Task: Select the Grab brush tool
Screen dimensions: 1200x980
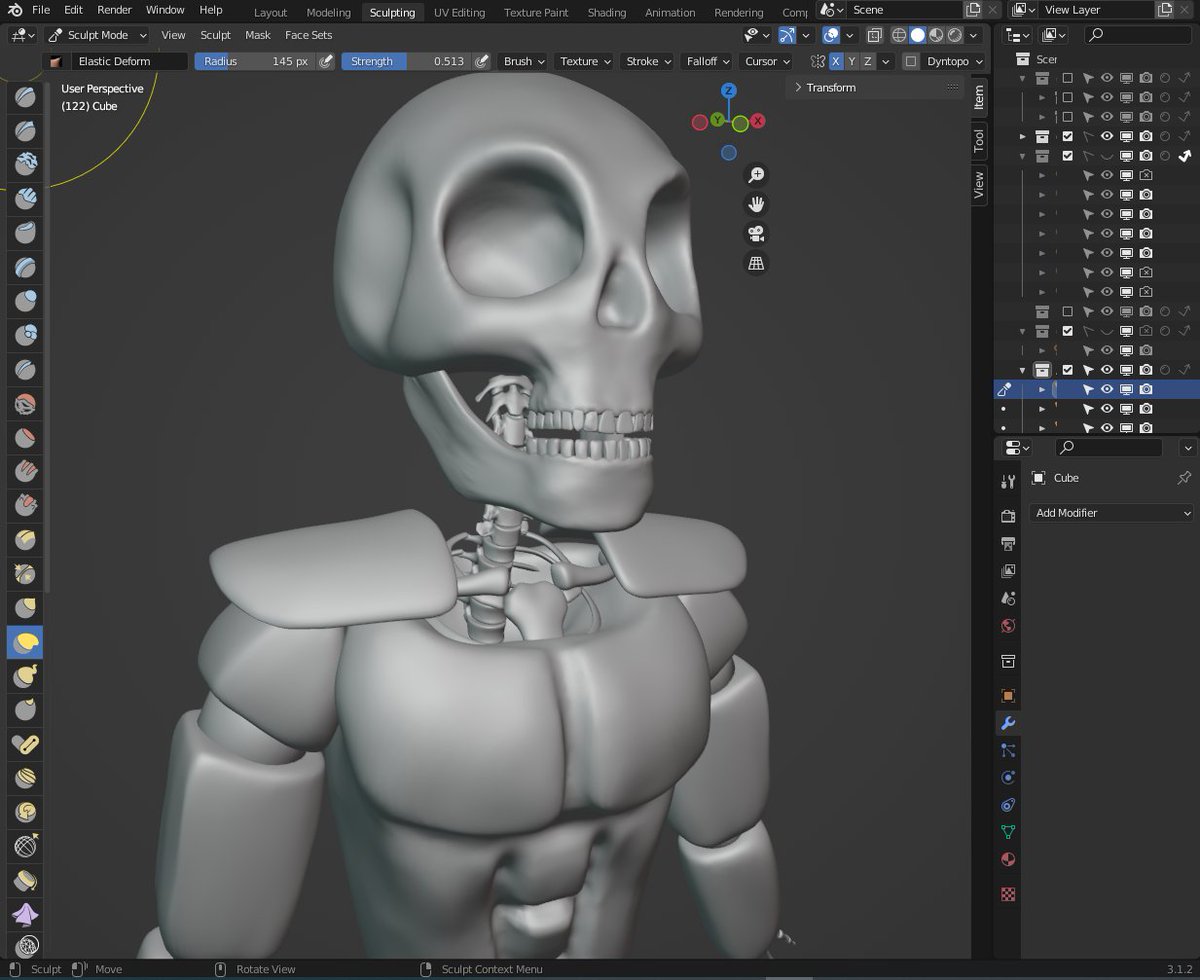Action: point(25,608)
